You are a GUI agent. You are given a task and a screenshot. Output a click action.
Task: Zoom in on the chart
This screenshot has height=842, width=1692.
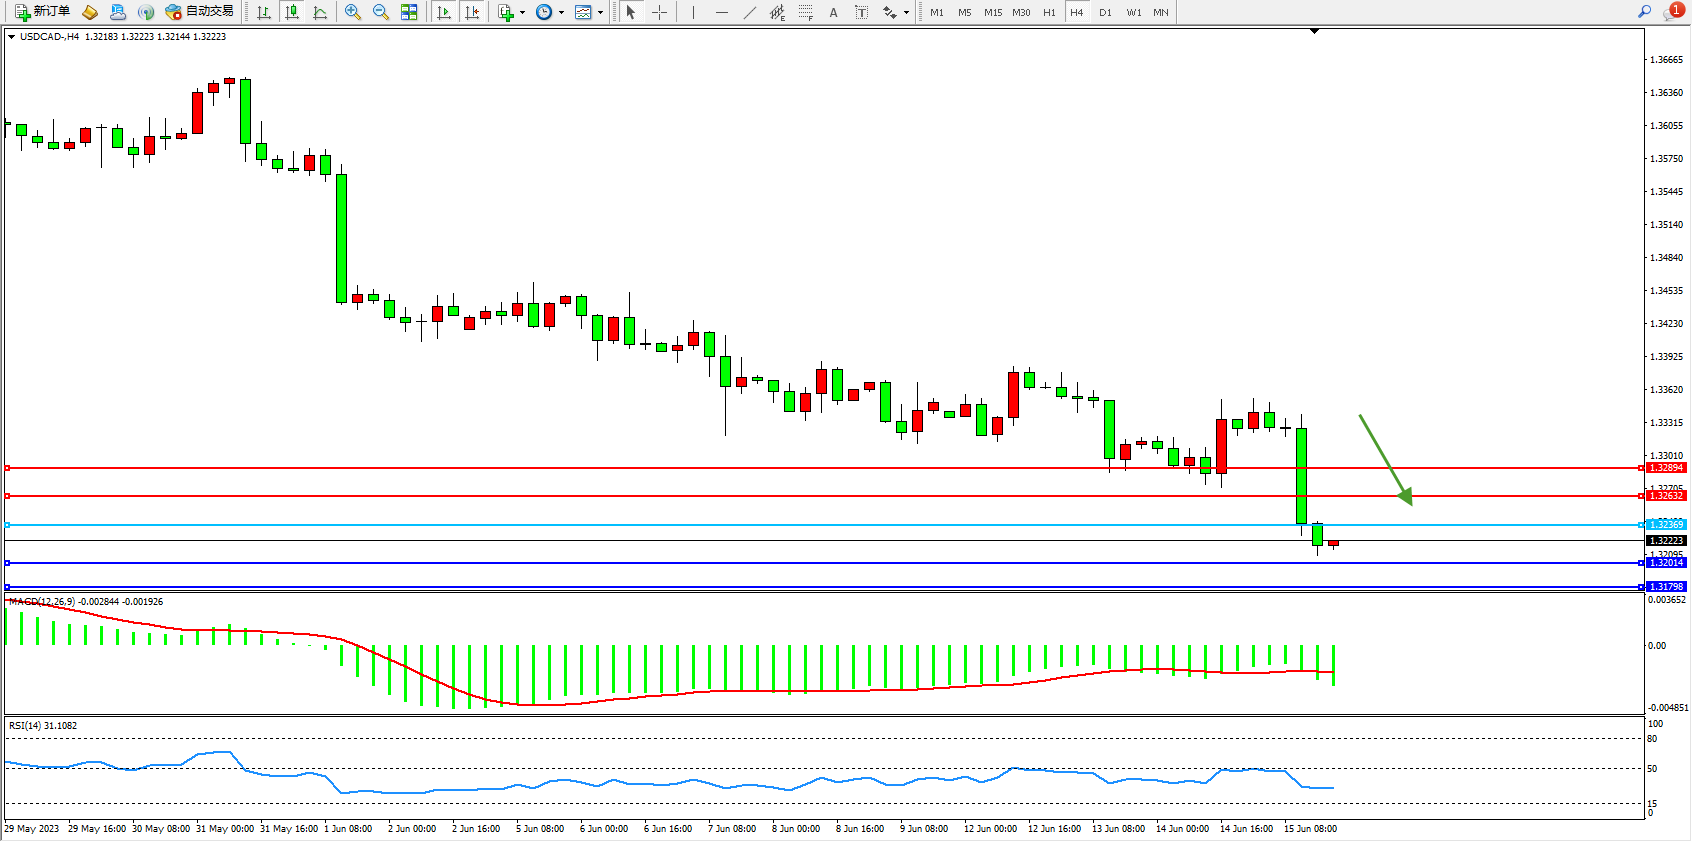point(353,12)
